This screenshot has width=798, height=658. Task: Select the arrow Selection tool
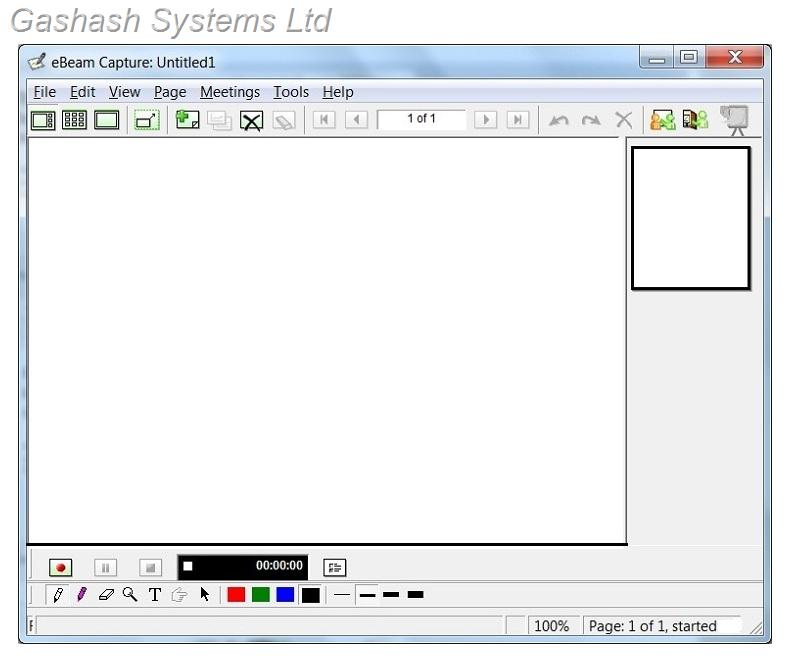tap(205, 594)
